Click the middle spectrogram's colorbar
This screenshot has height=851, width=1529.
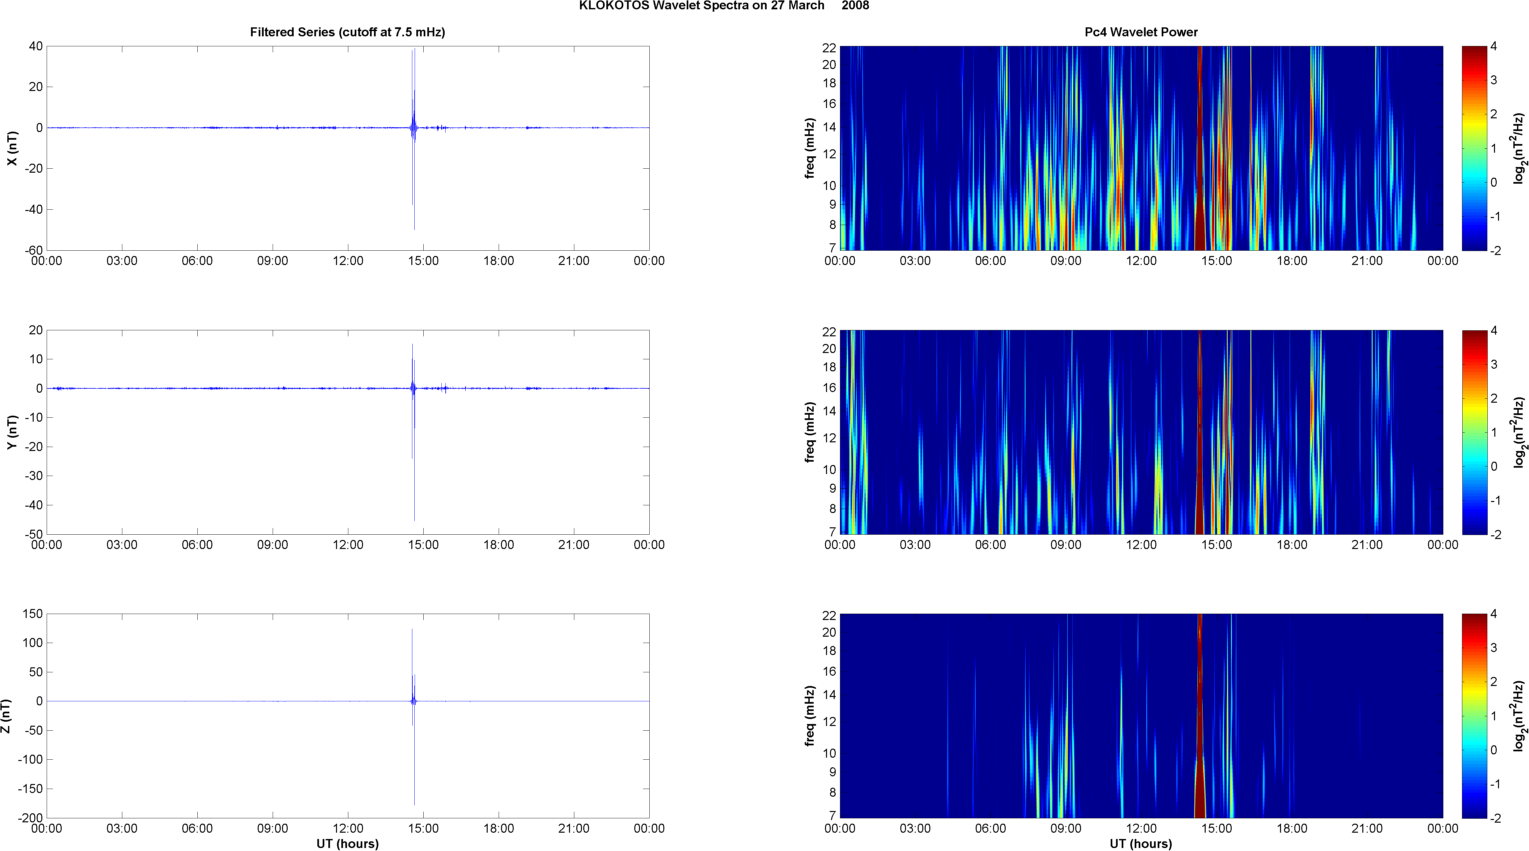[x=1473, y=432]
